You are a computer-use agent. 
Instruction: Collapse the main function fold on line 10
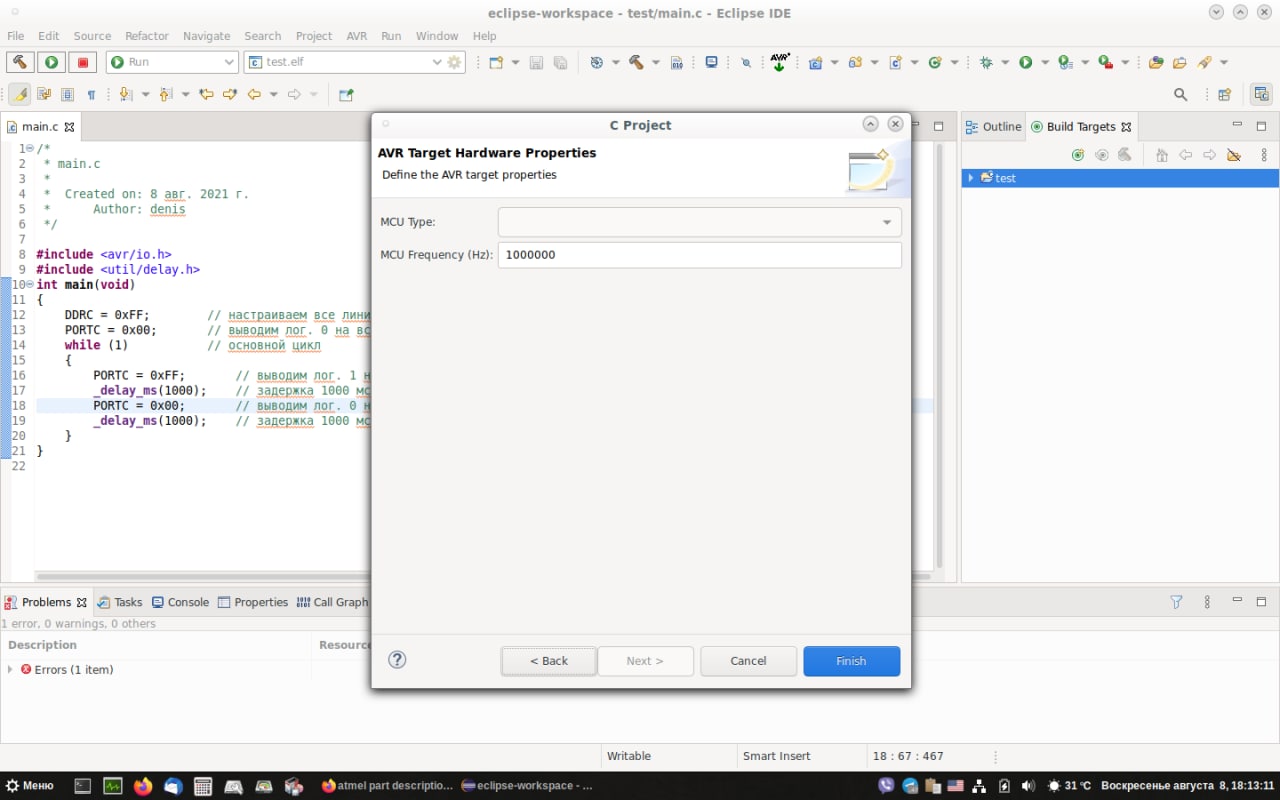[x=30, y=285]
